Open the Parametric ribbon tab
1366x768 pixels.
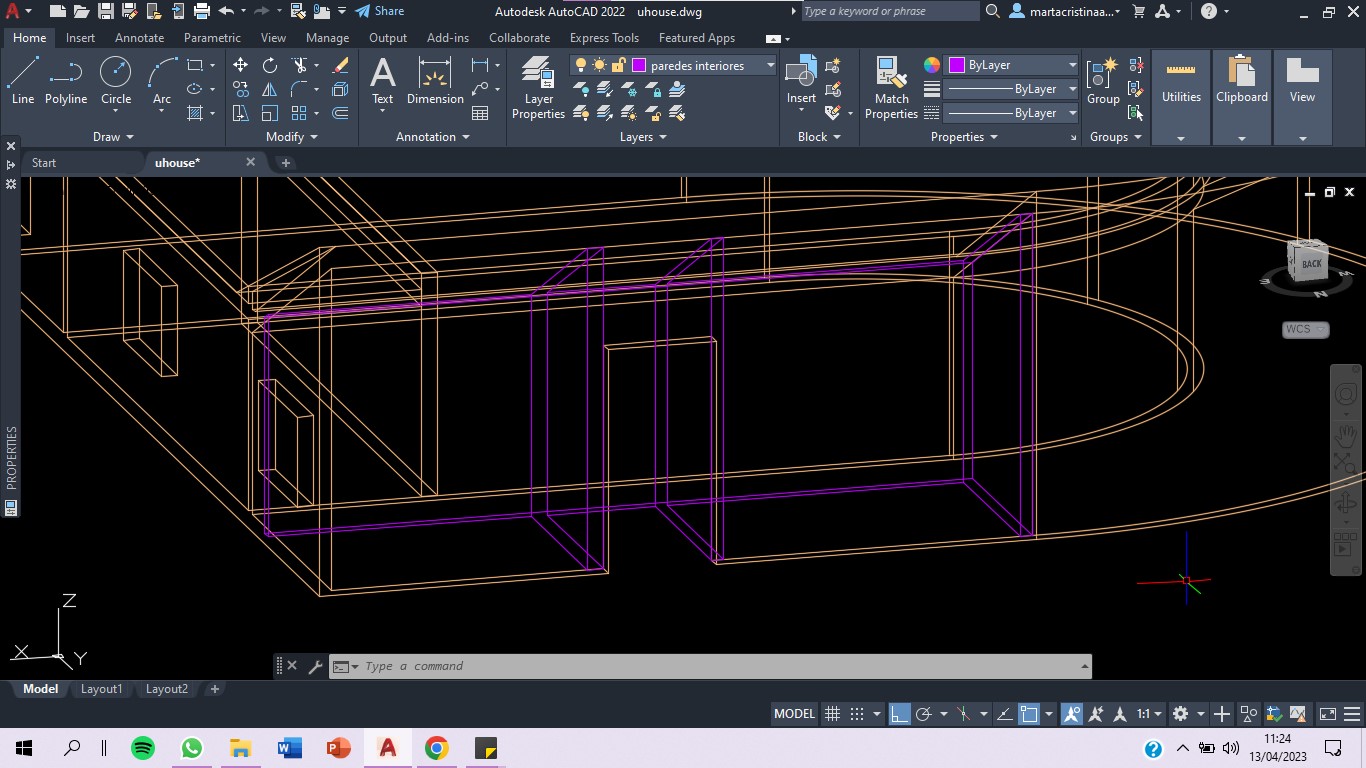point(212,38)
